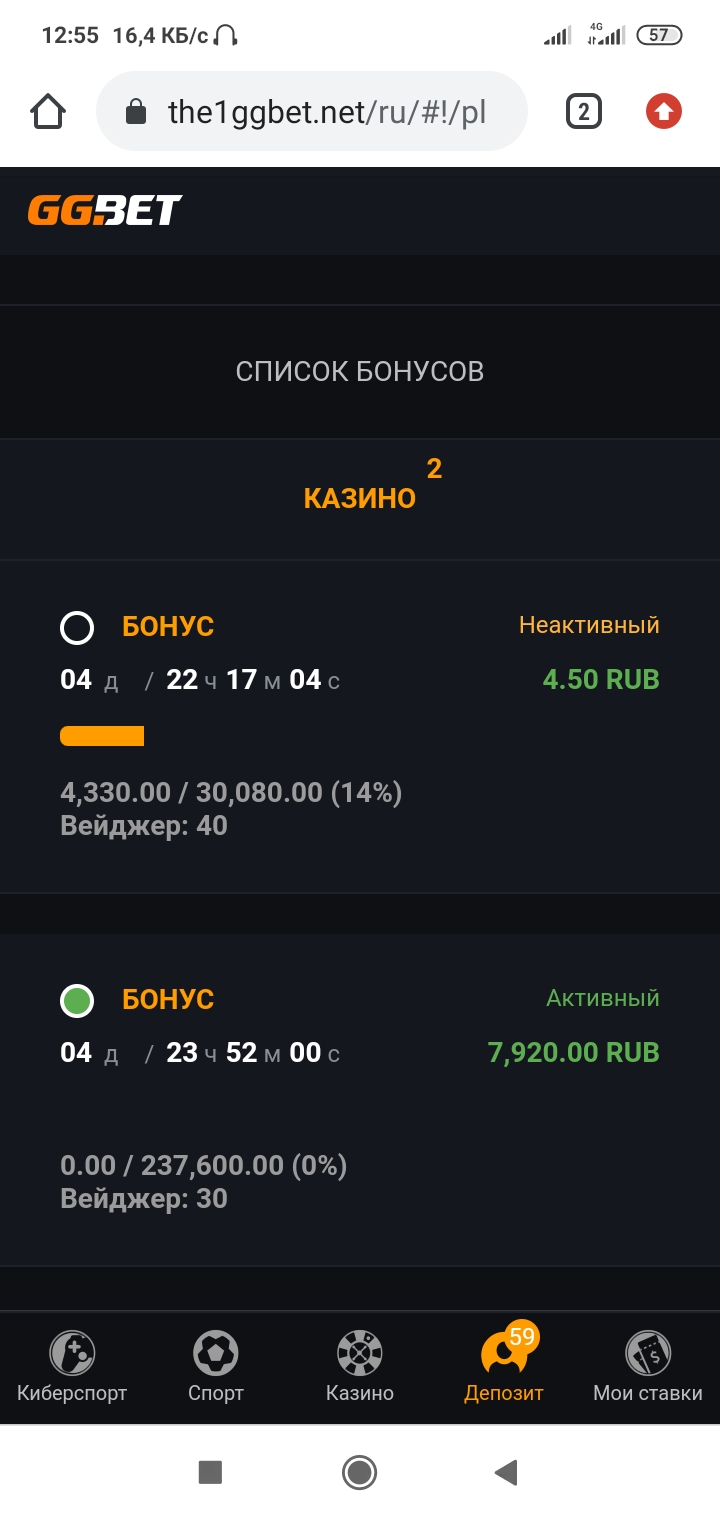
Task: Click the GG.BET logo
Action: [104, 210]
